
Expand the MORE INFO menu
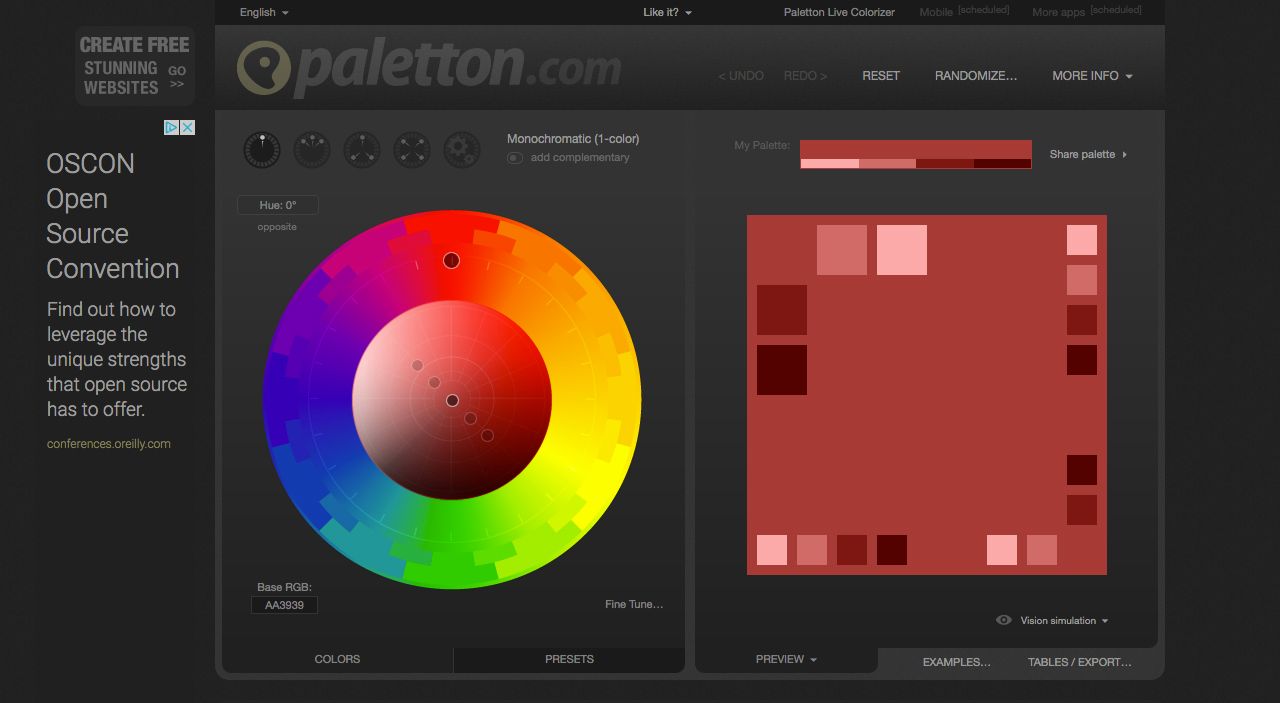click(1092, 76)
